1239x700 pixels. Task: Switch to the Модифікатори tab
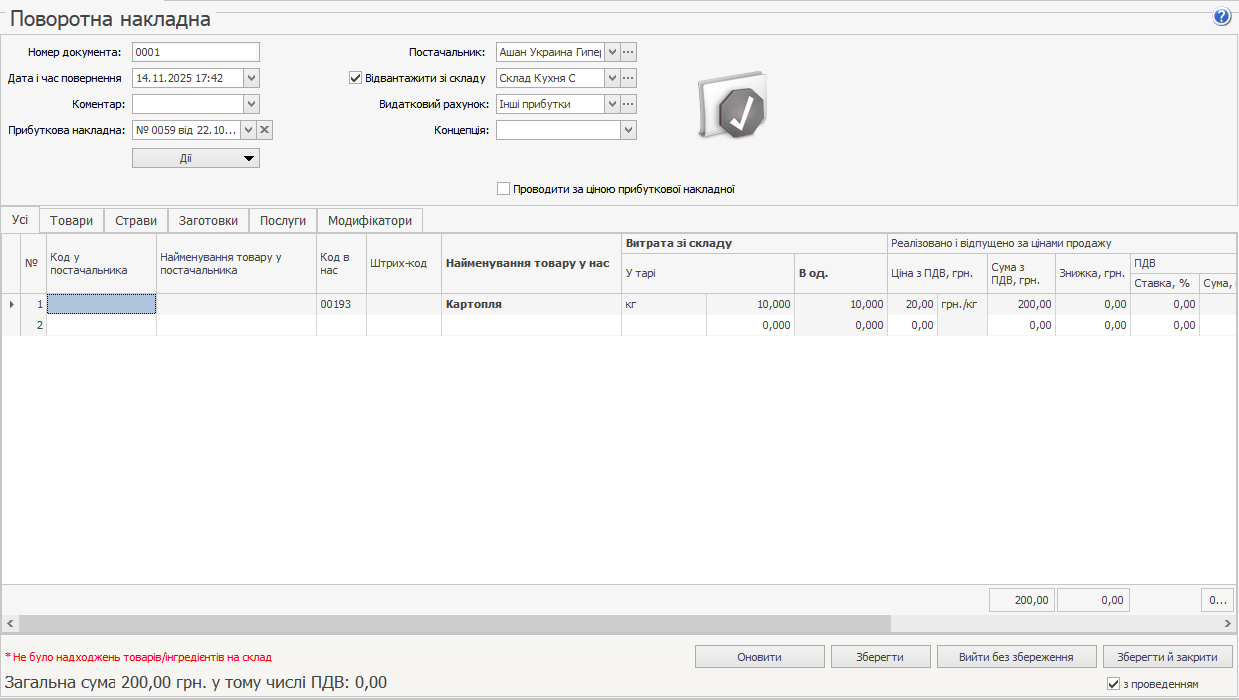tap(370, 221)
